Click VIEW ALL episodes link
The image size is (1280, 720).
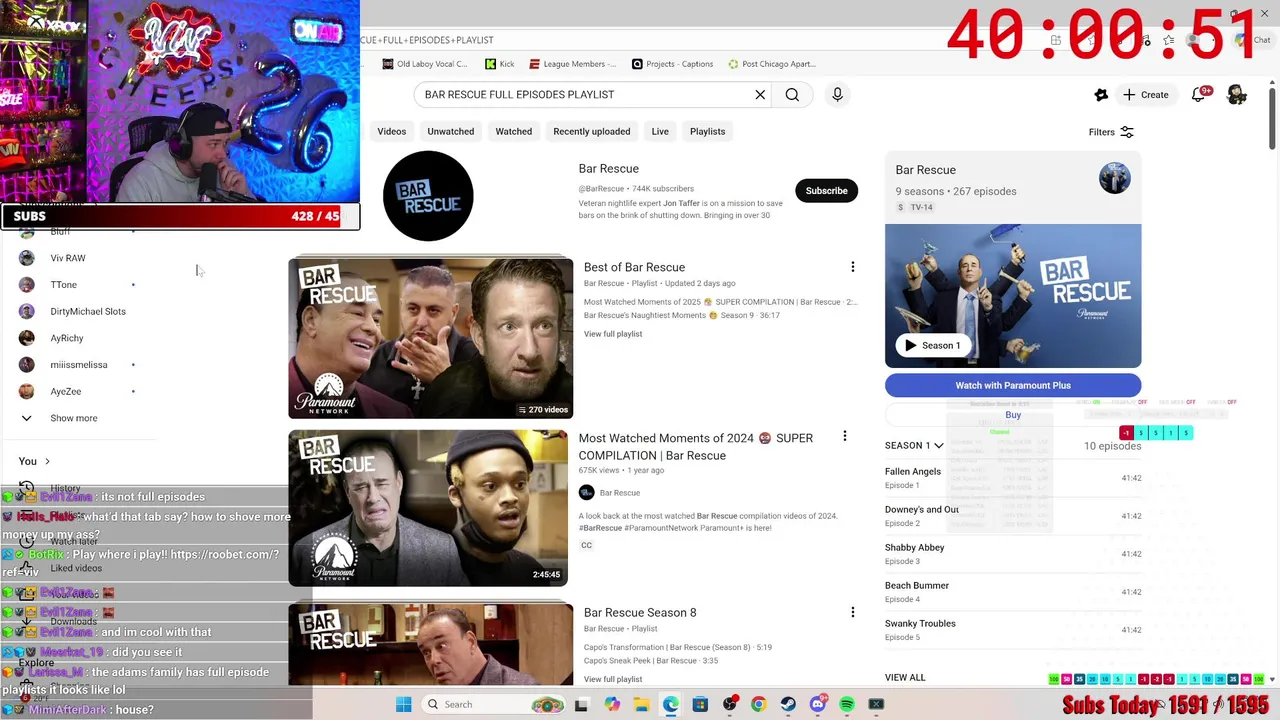click(x=905, y=677)
